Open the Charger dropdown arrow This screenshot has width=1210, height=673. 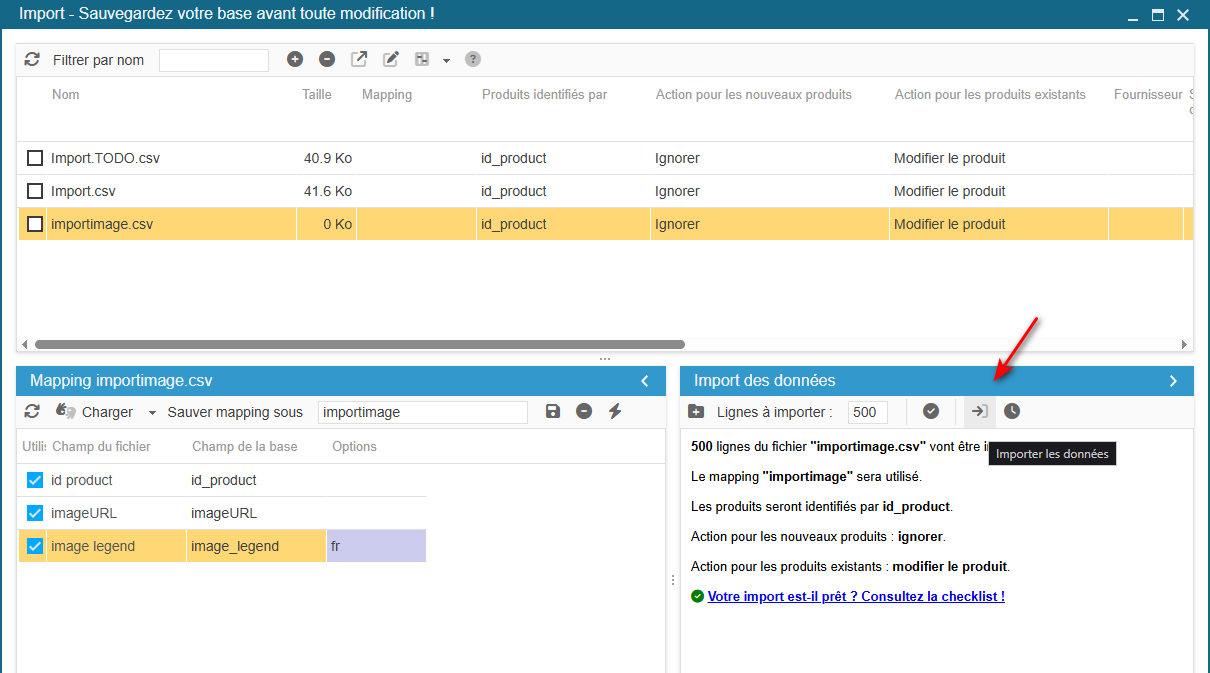click(x=152, y=412)
